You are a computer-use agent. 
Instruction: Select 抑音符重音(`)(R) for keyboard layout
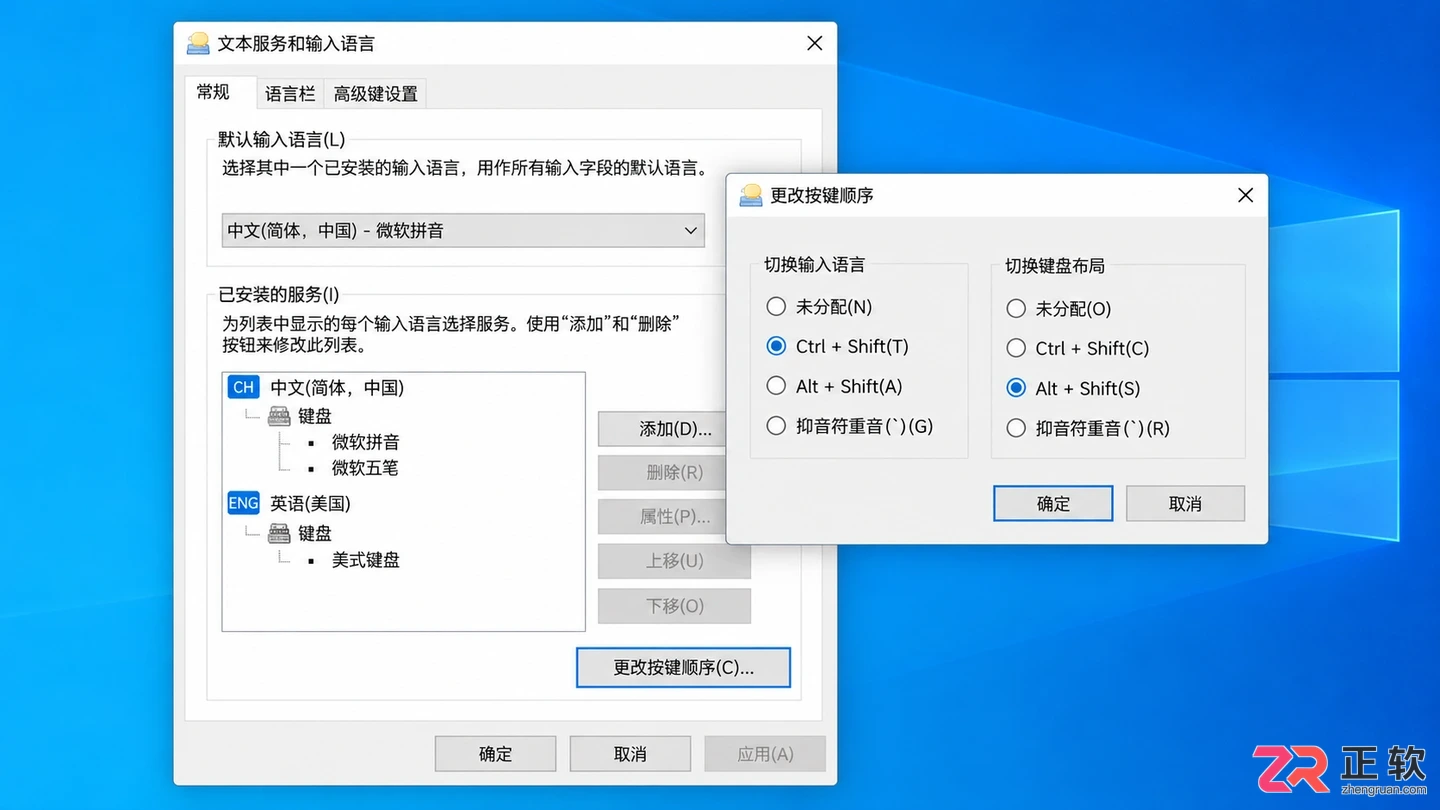point(1016,428)
